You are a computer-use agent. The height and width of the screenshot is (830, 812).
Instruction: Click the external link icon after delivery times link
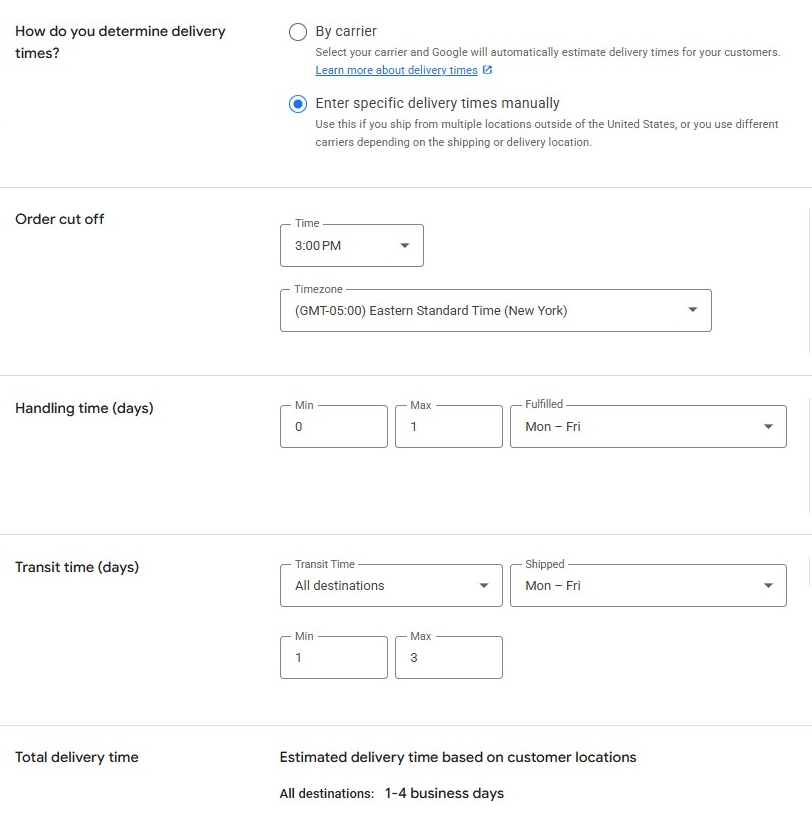487,70
